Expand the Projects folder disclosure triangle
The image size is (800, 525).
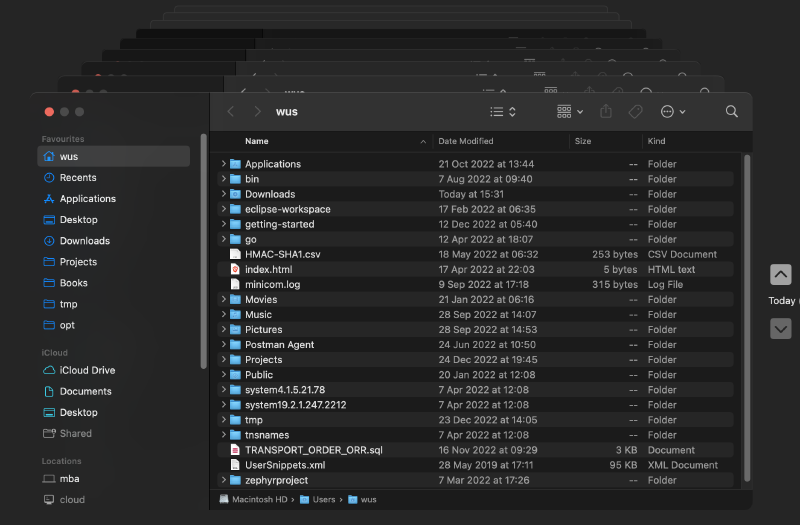(x=224, y=360)
